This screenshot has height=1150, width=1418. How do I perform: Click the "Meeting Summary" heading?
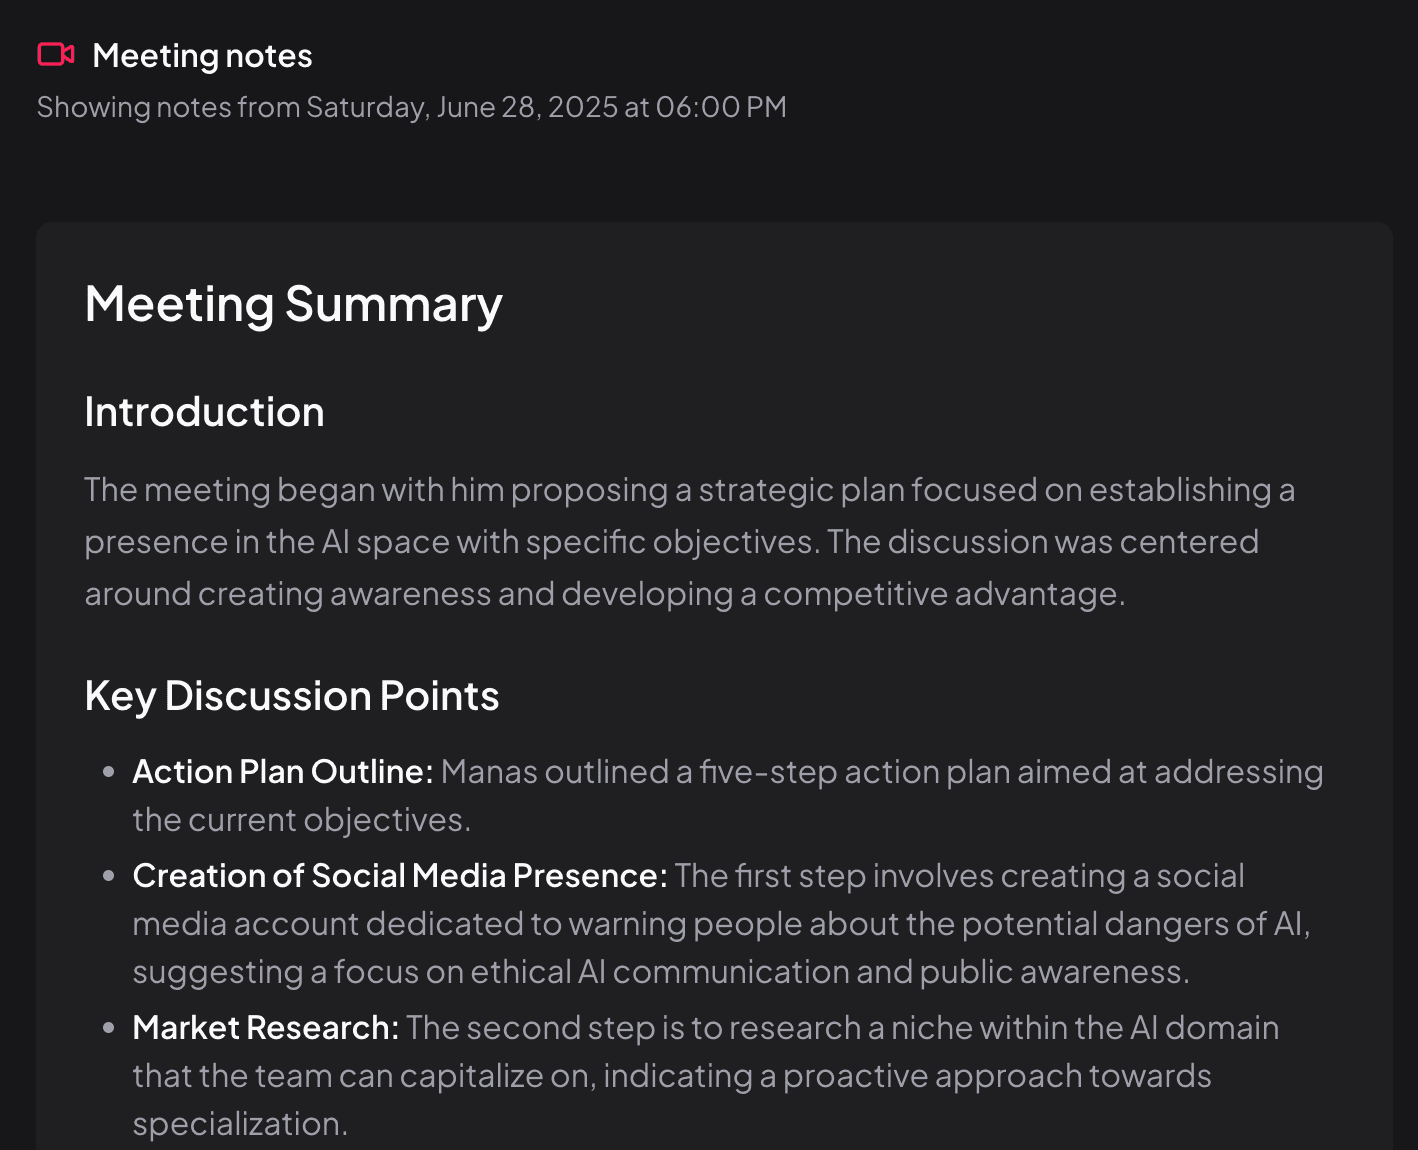(293, 304)
